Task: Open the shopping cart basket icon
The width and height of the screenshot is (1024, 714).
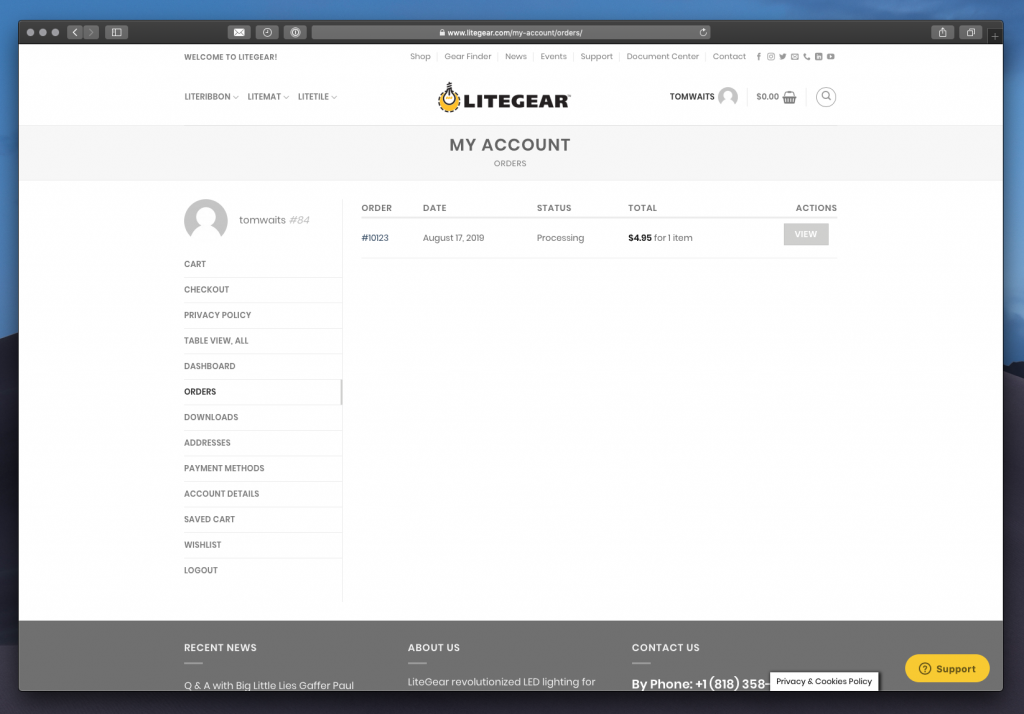Action: tap(790, 97)
